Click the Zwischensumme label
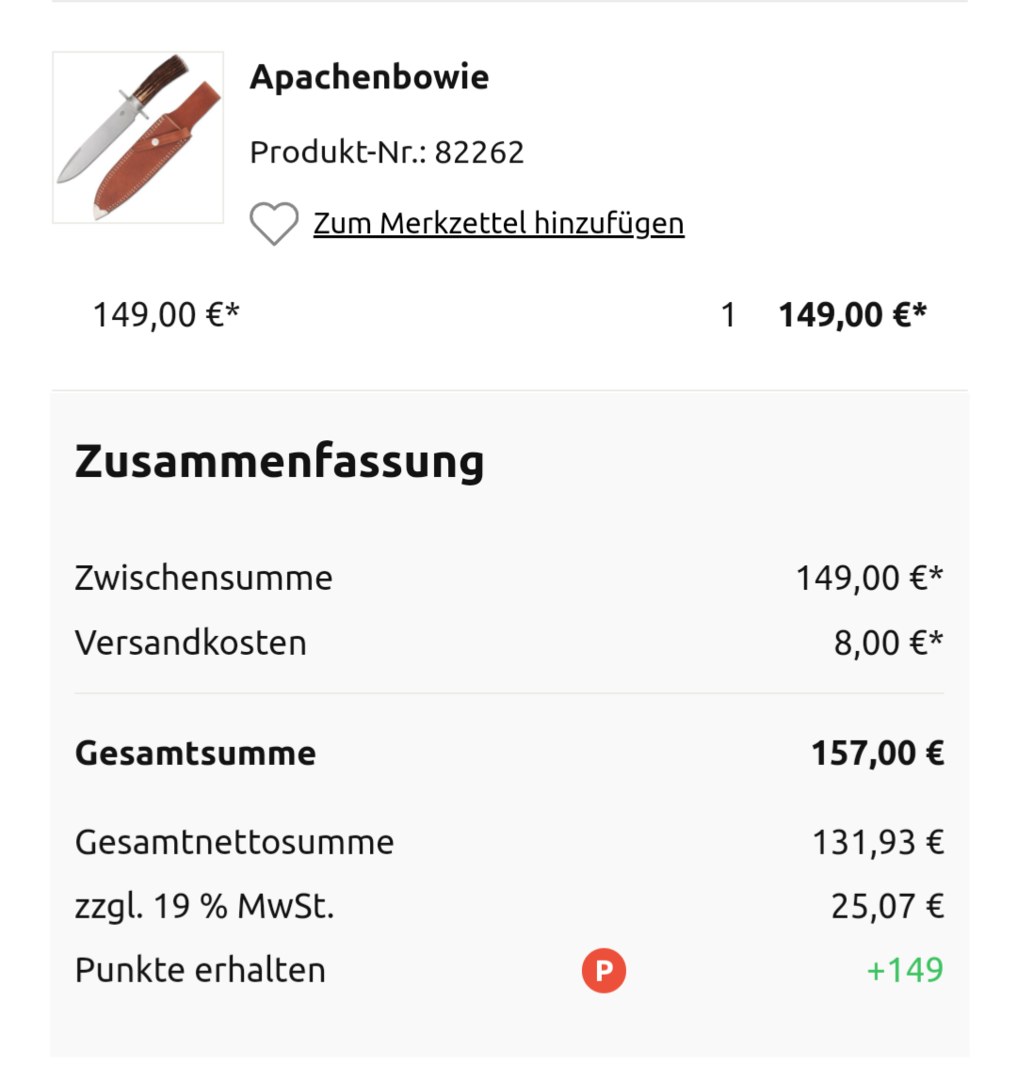 click(203, 578)
